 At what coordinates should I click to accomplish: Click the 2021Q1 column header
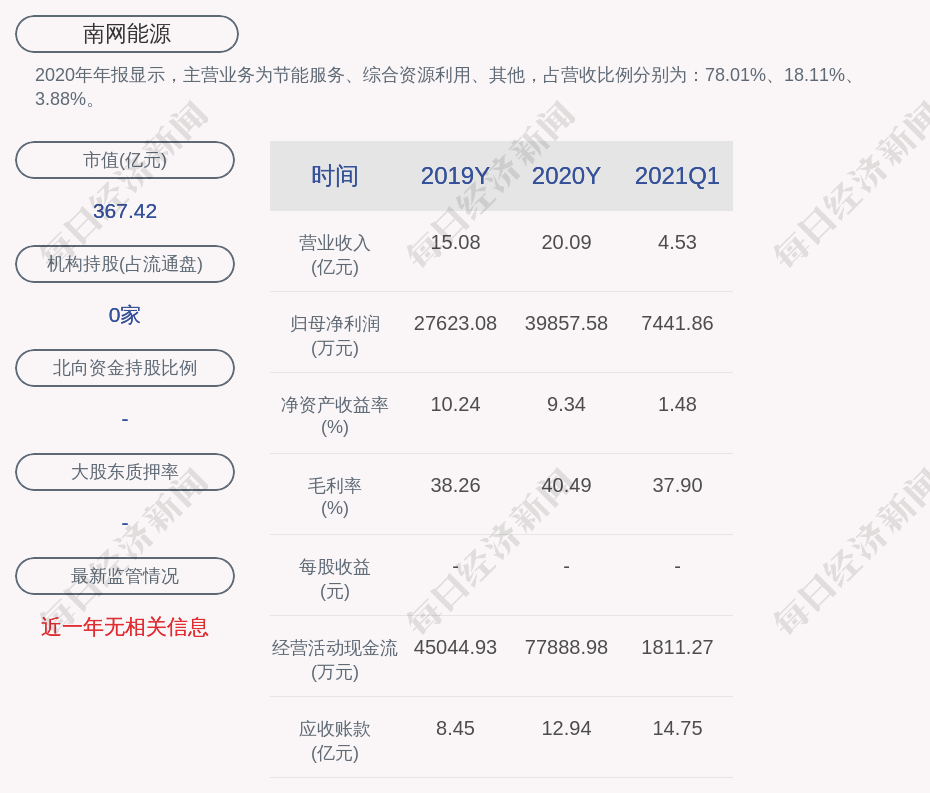pos(677,176)
